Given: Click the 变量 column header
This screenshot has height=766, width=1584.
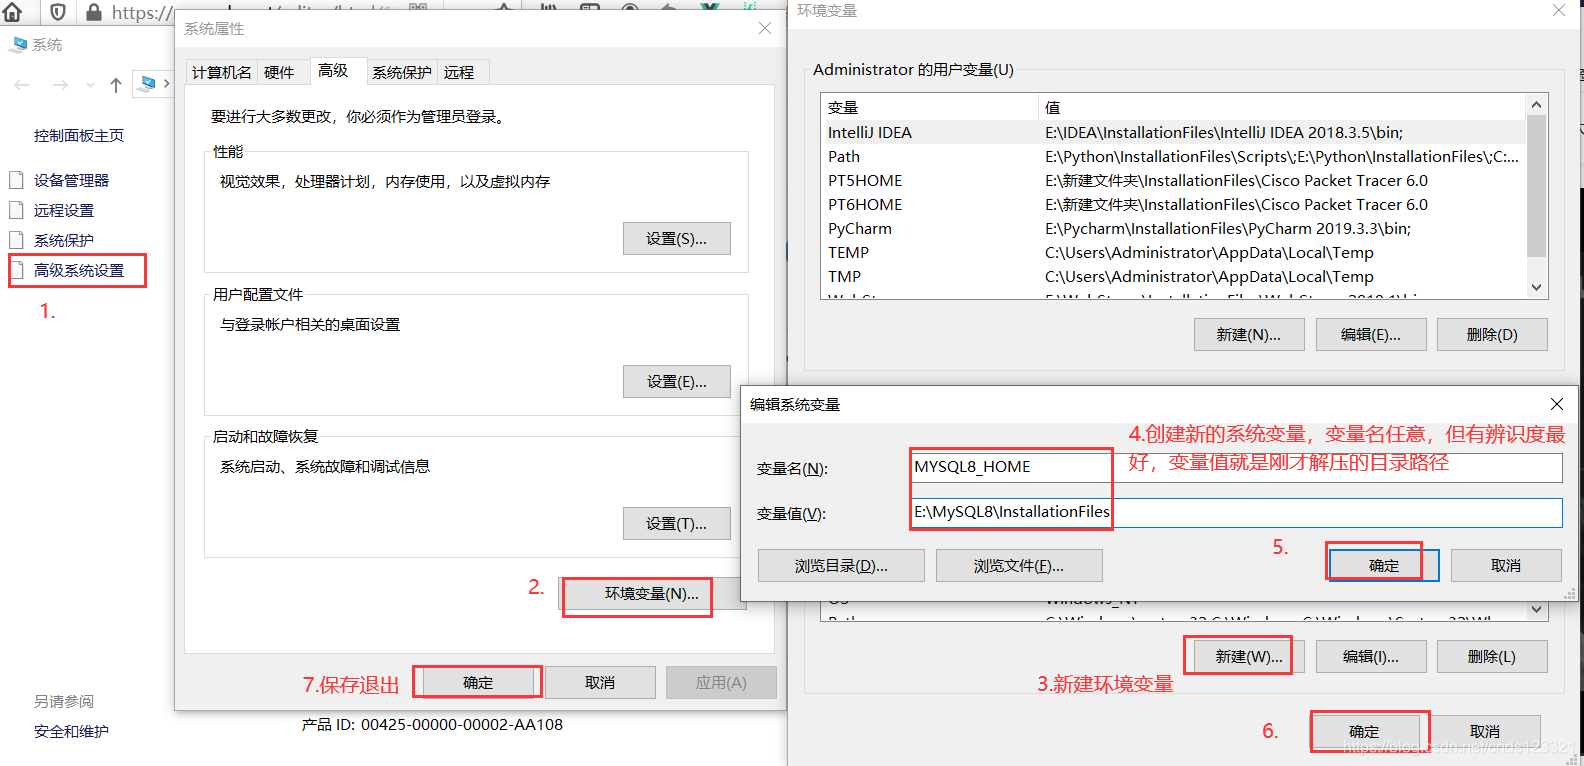Looking at the screenshot, I should pos(930,107).
